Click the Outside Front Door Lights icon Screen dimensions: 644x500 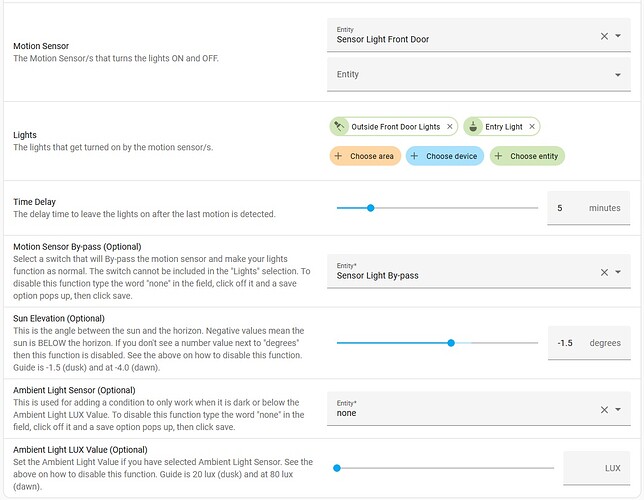tap(340, 127)
